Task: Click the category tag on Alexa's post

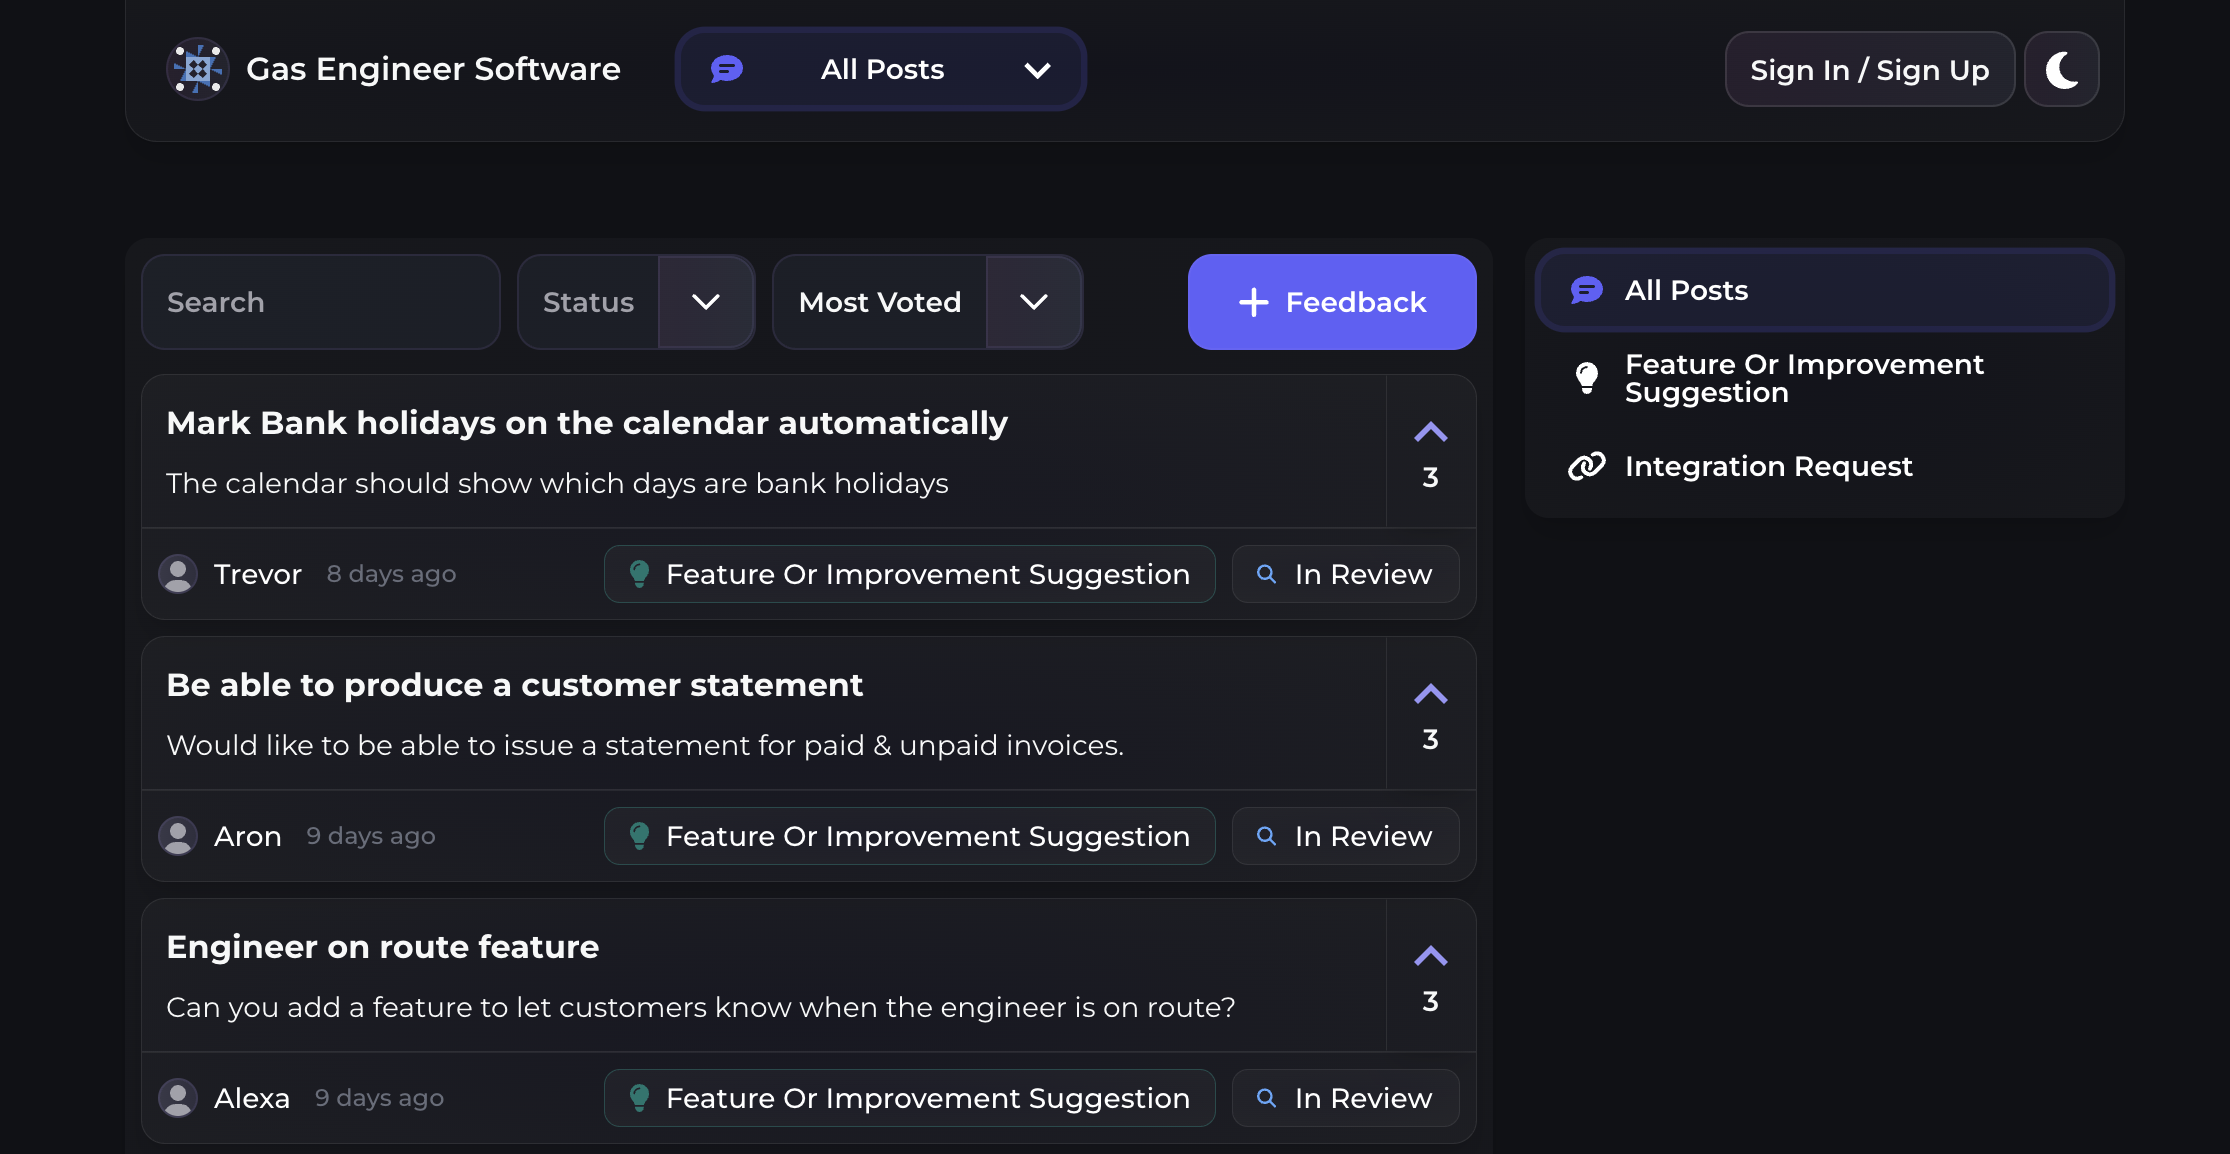Action: pos(909,1098)
